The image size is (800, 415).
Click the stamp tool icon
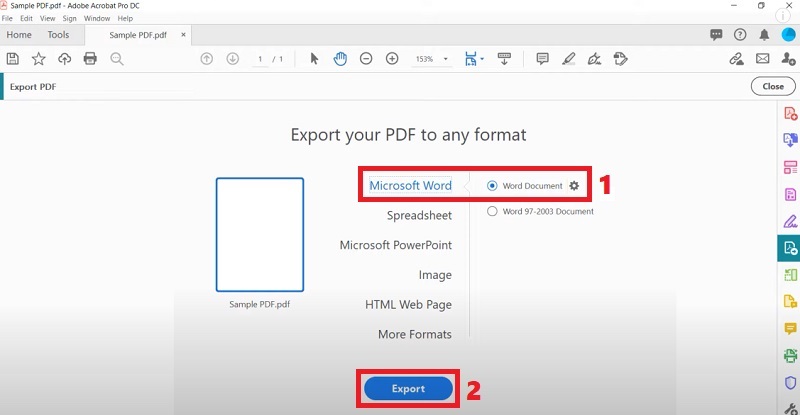click(x=620, y=59)
